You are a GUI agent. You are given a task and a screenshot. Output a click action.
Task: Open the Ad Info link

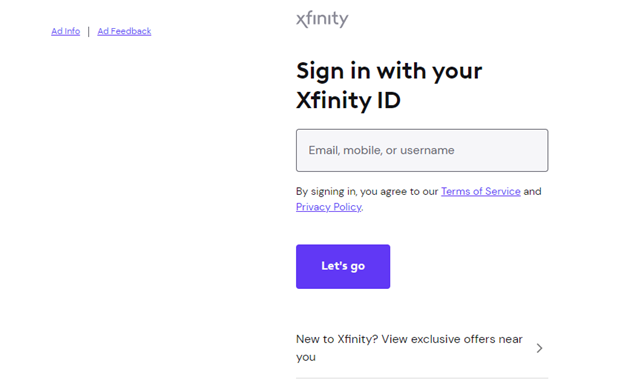[x=66, y=31]
